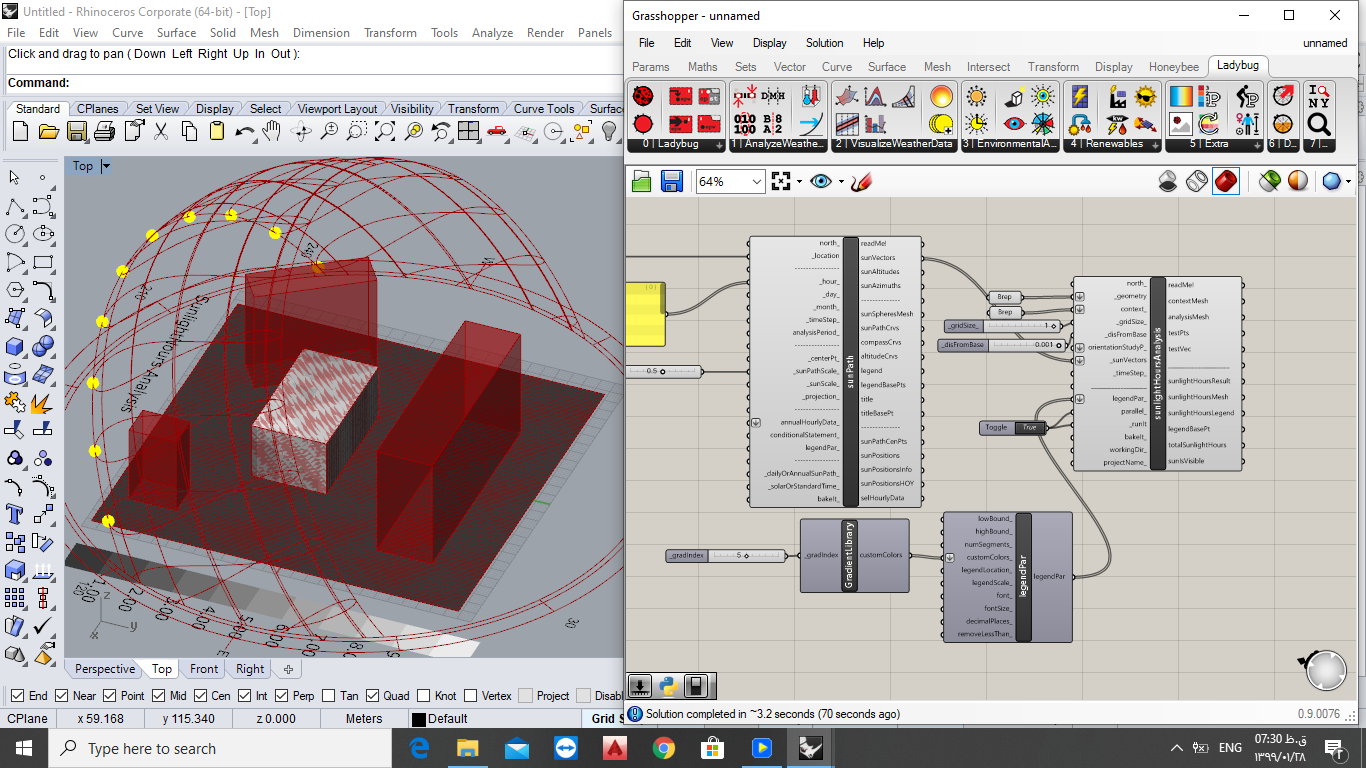Click the True toggle component on canvas

click(1013, 428)
